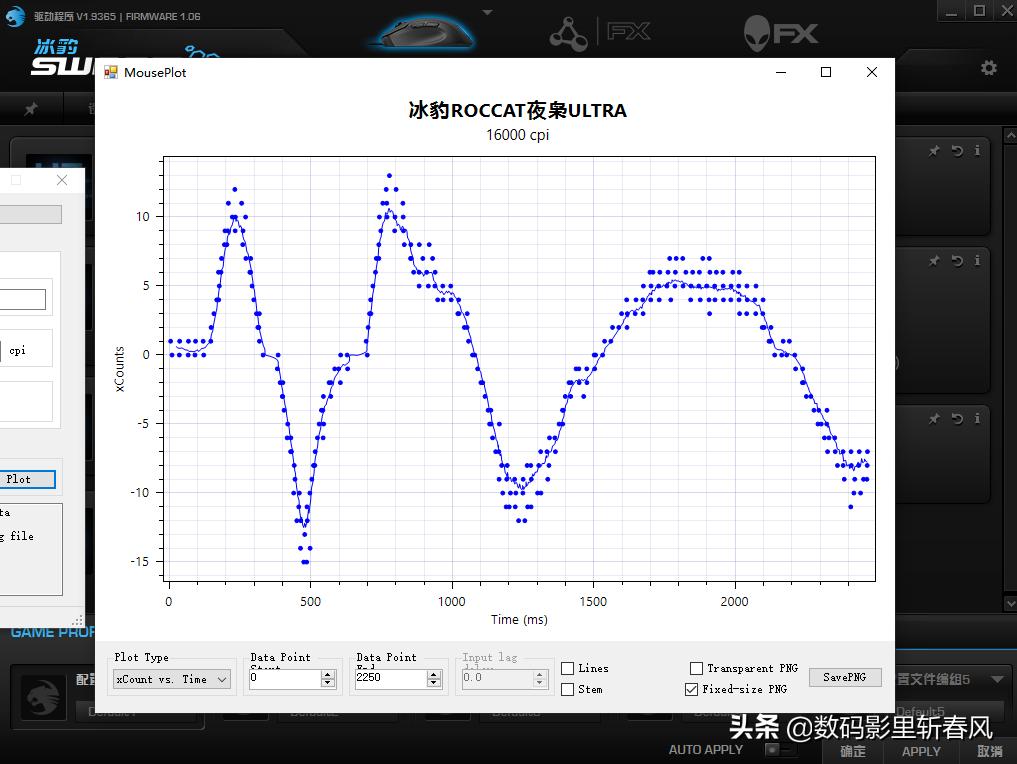This screenshot has height=764, width=1017.
Task: Click the pin icon on the top-right panel
Action: 934,151
